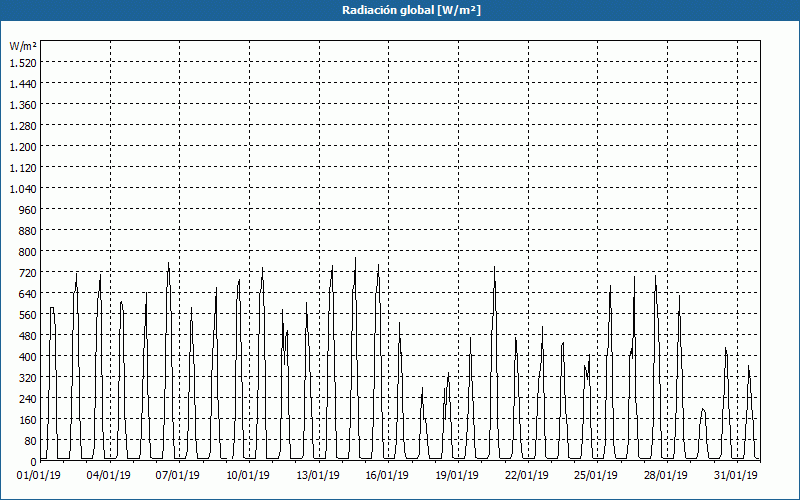The width and height of the screenshot is (800, 500).
Task: Click the 80 y-axis label
Action: pos(31,441)
